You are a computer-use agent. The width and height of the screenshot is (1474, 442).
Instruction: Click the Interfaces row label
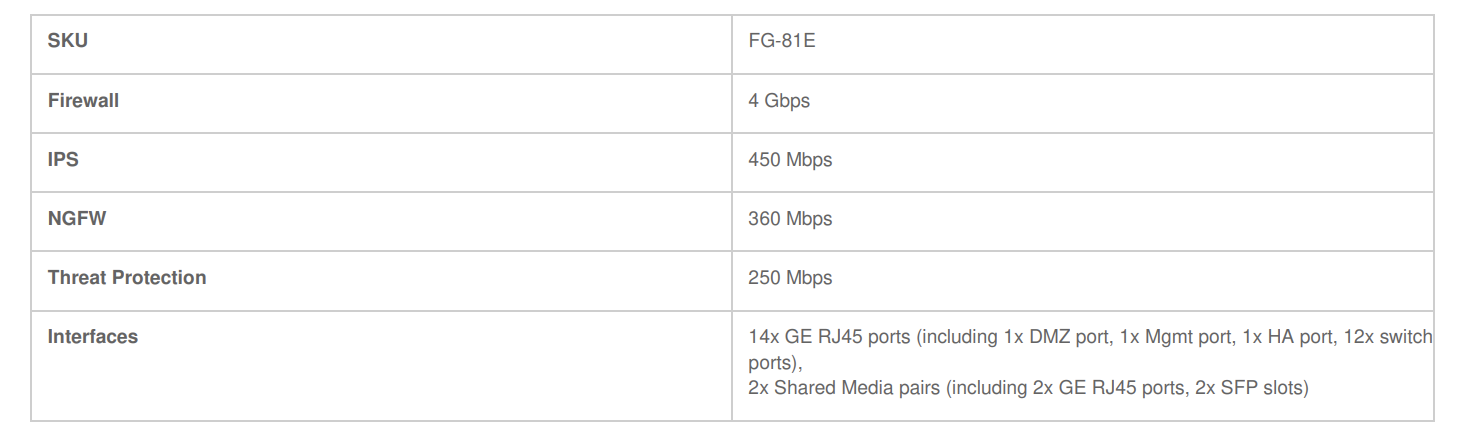click(x=93, y=337)
